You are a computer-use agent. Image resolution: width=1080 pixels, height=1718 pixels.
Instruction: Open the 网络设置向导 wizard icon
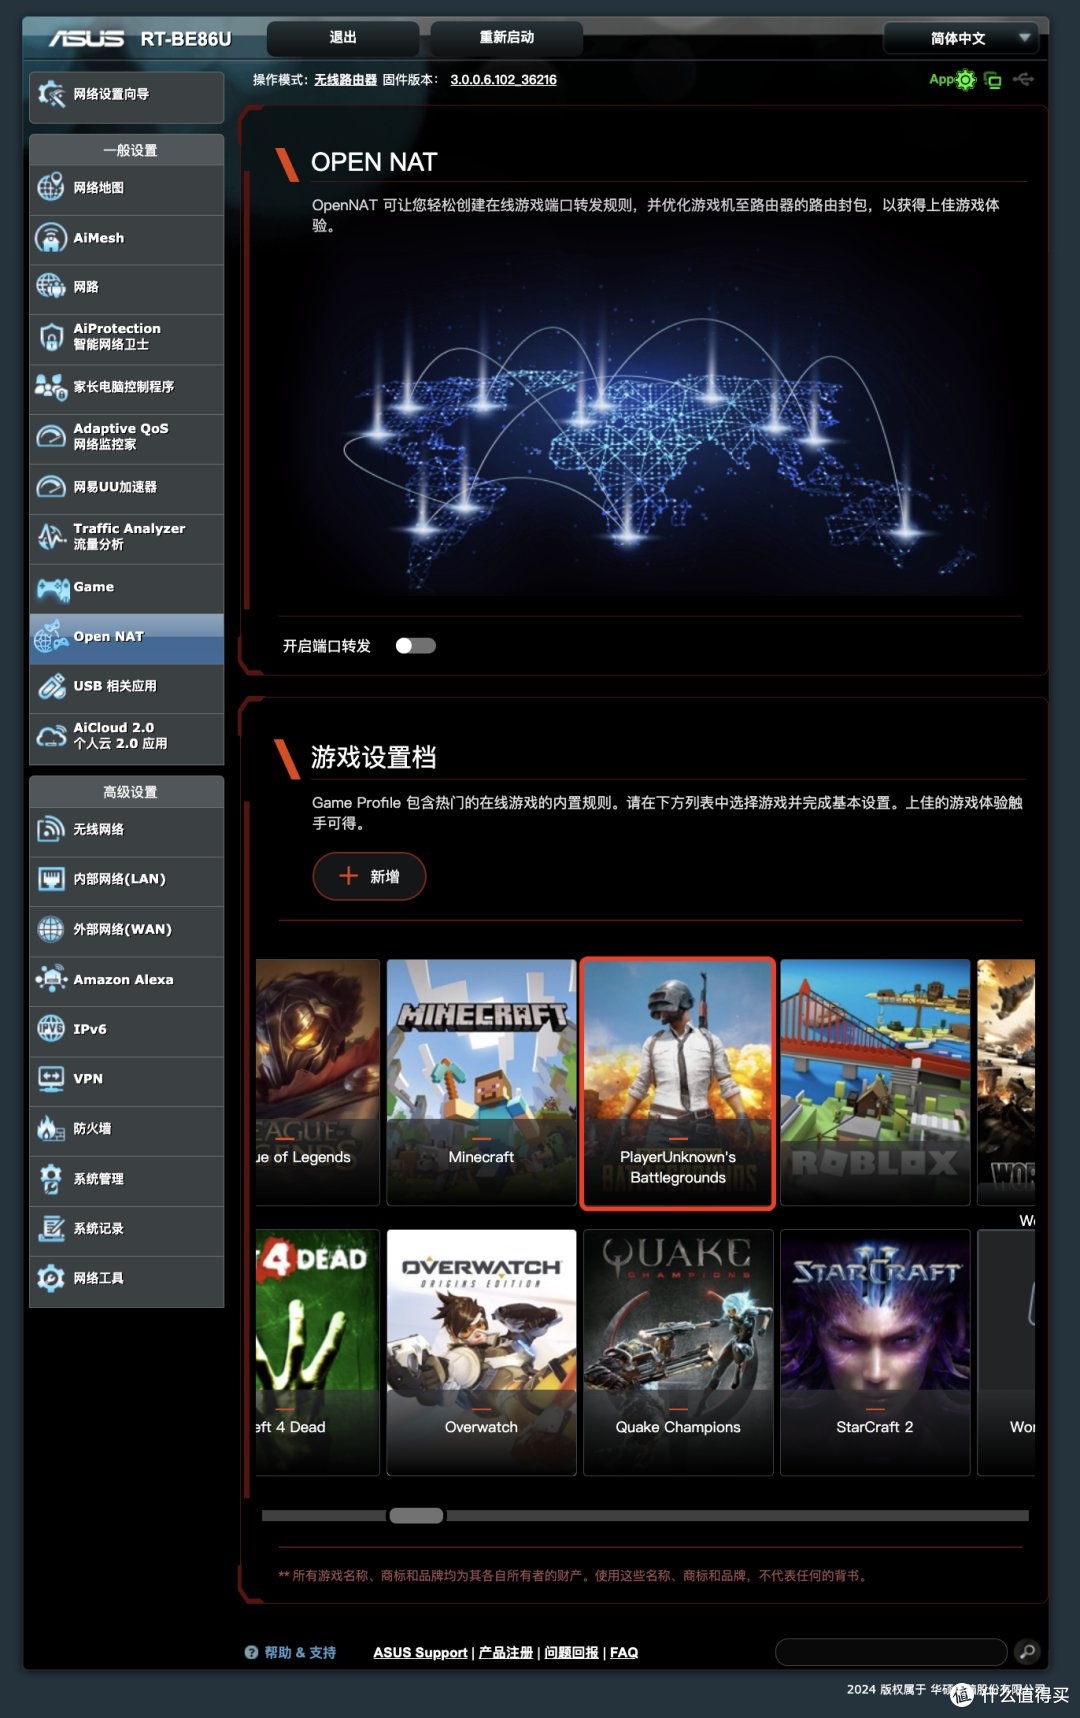[x=51, y=94]
